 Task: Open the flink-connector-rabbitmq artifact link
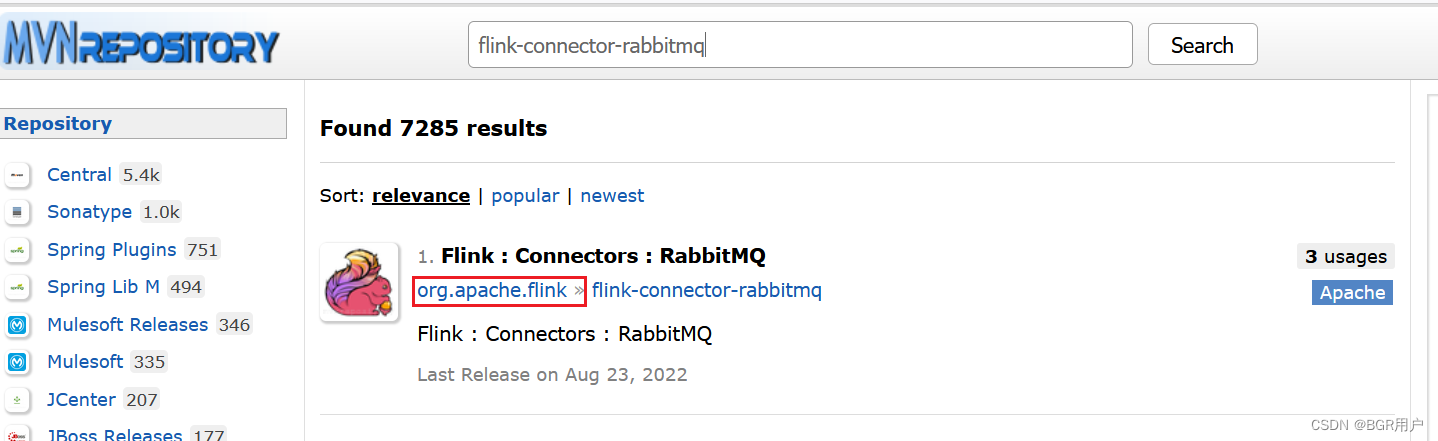(707, 291)
